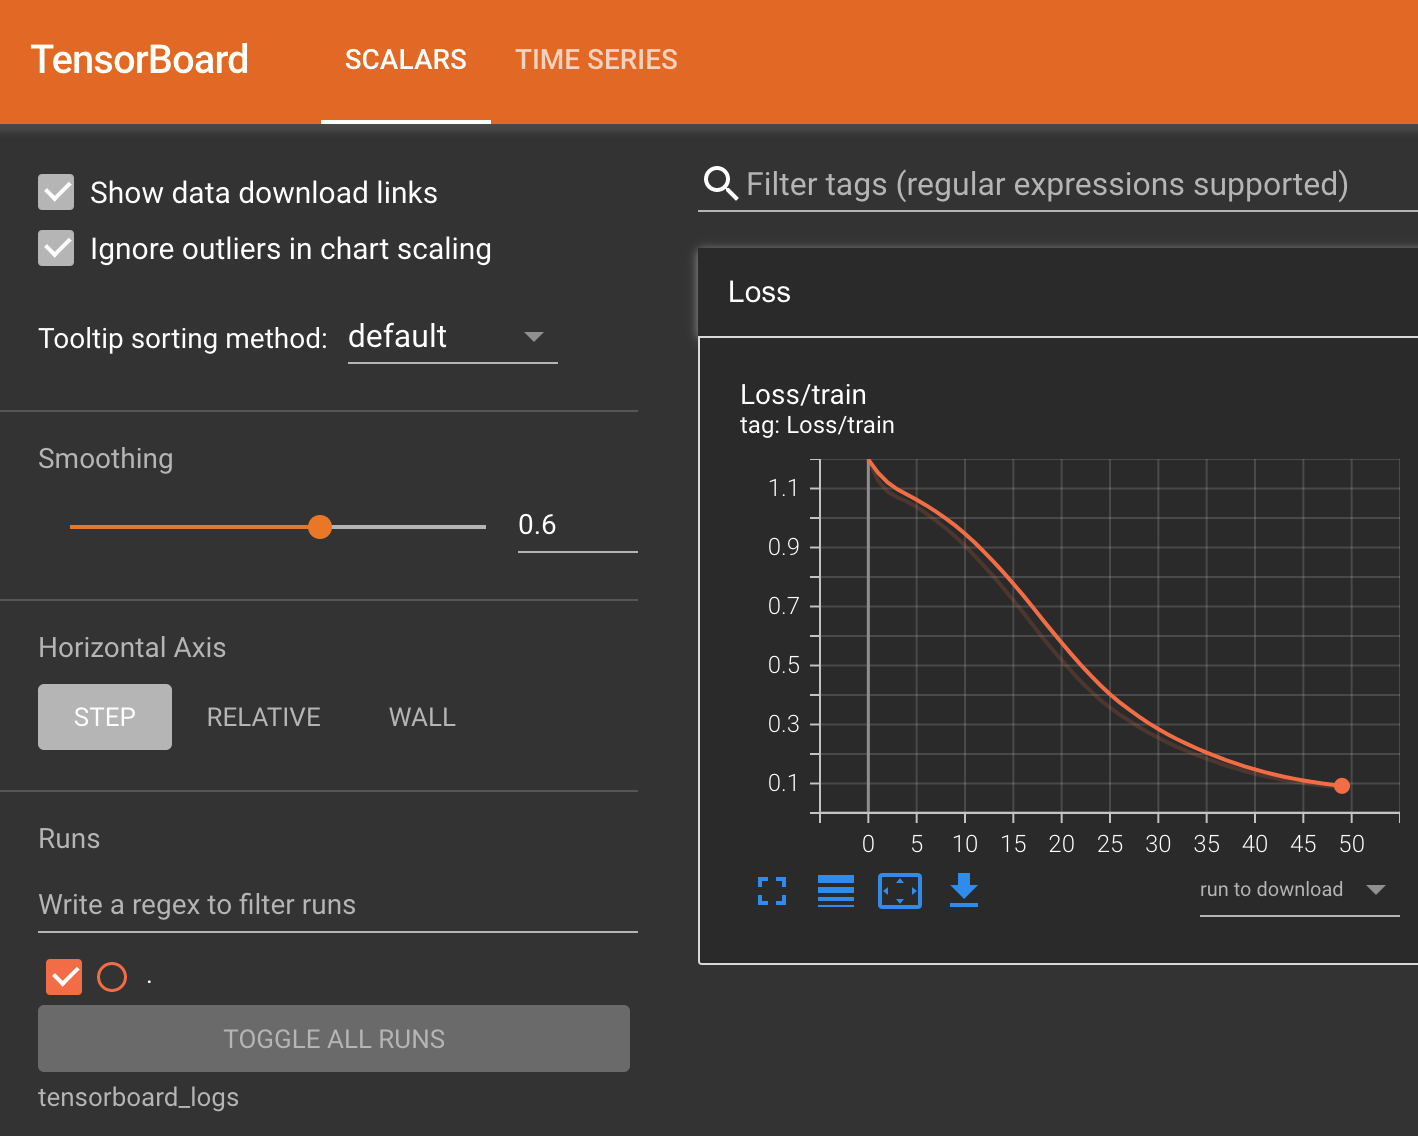Fit the Loss chart domain to data

(x=899, y=891)
